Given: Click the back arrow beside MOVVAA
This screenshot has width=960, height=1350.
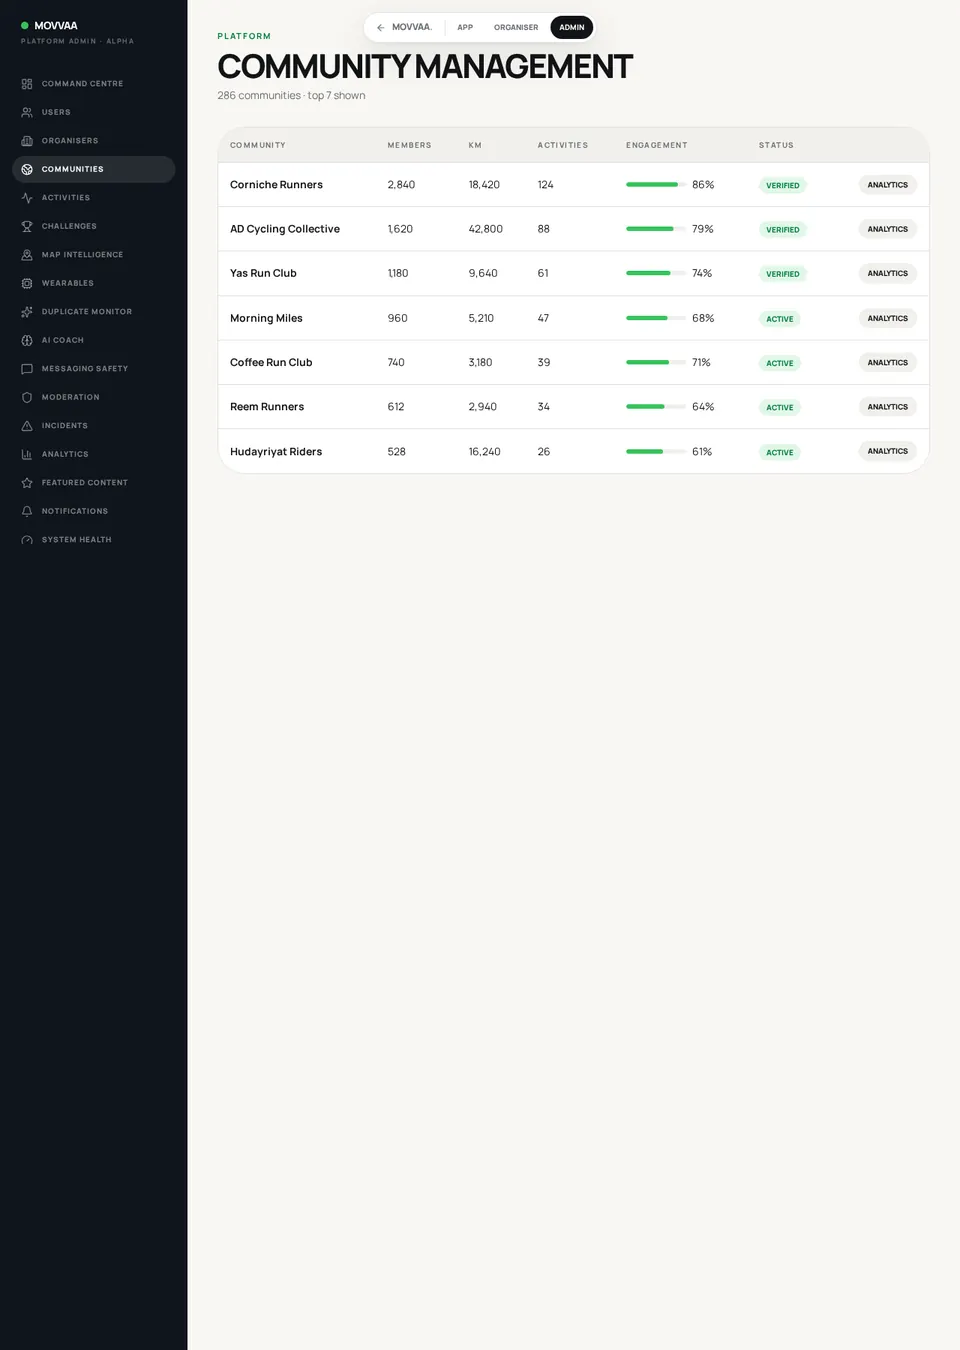Looking at the screenshot, I should pyautogui.click(x=380, y=27).
